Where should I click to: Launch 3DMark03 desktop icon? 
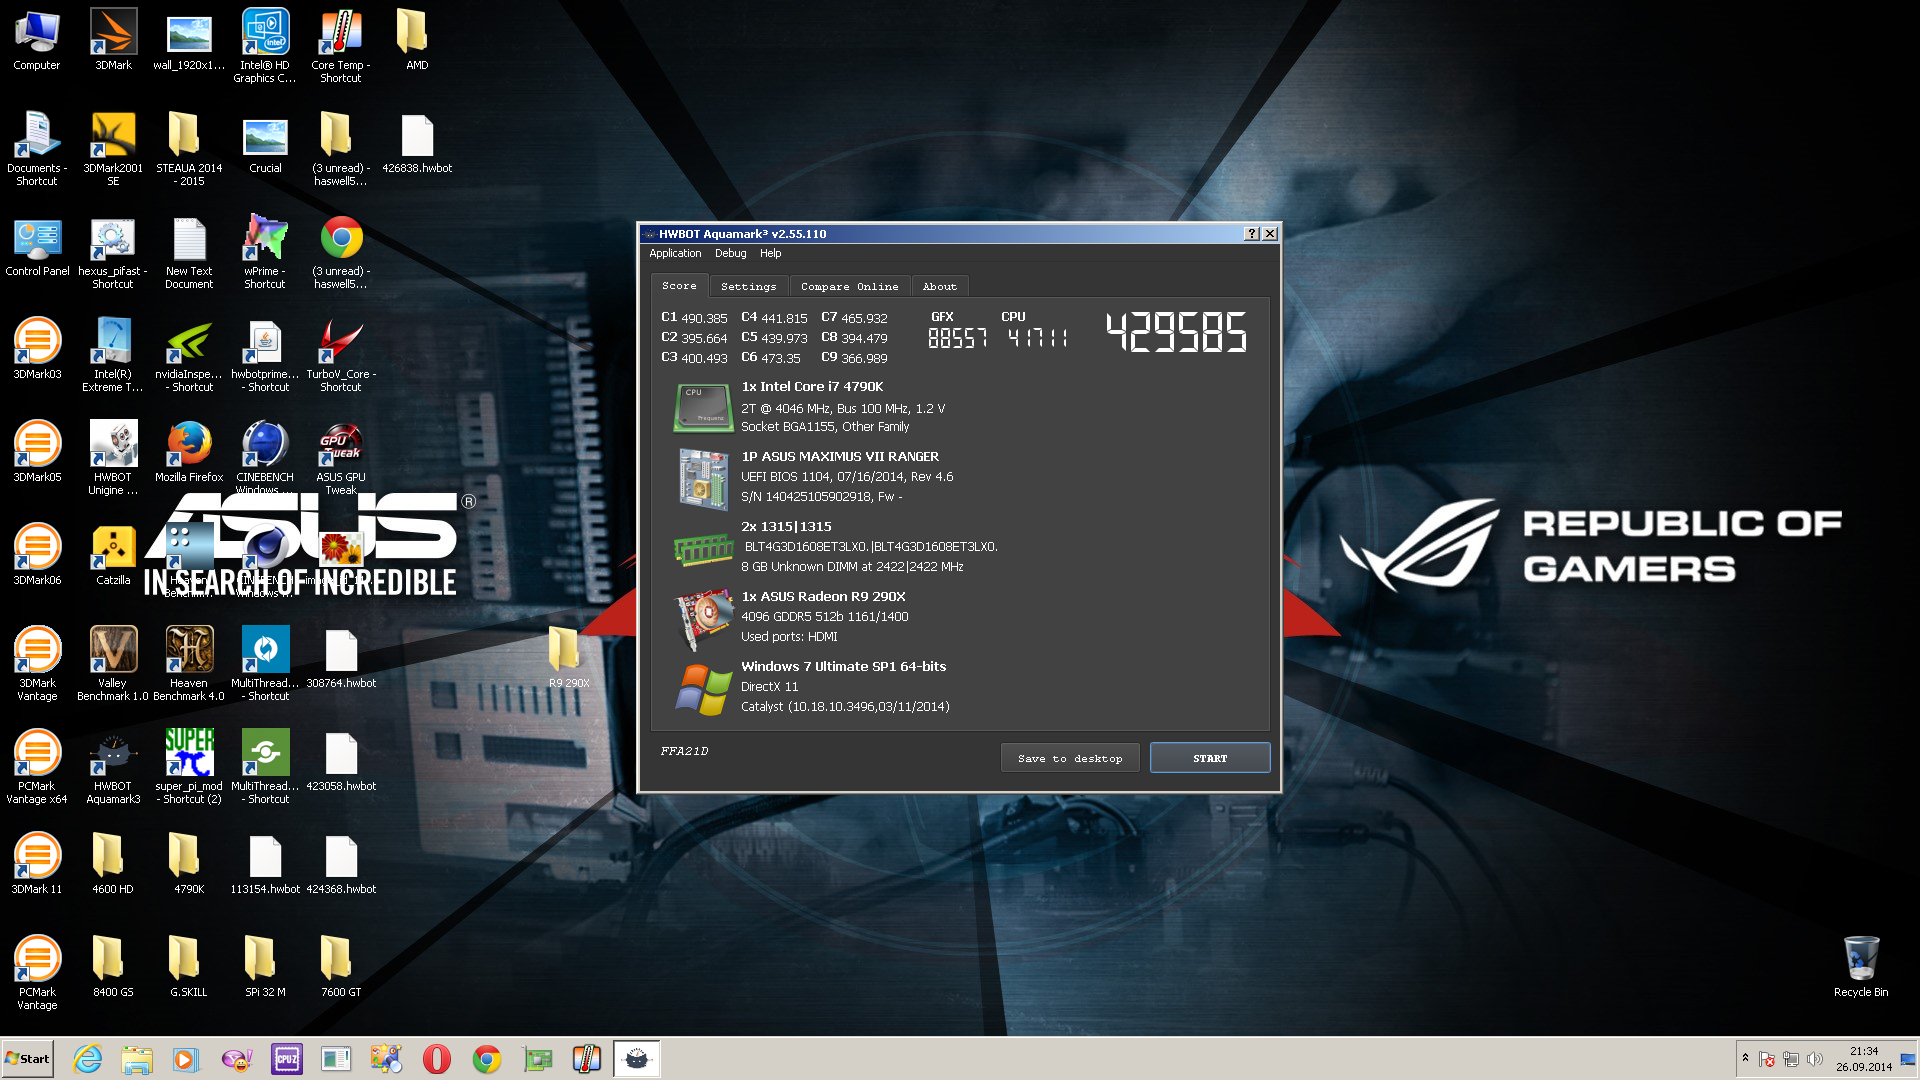(x=37, y=349)
